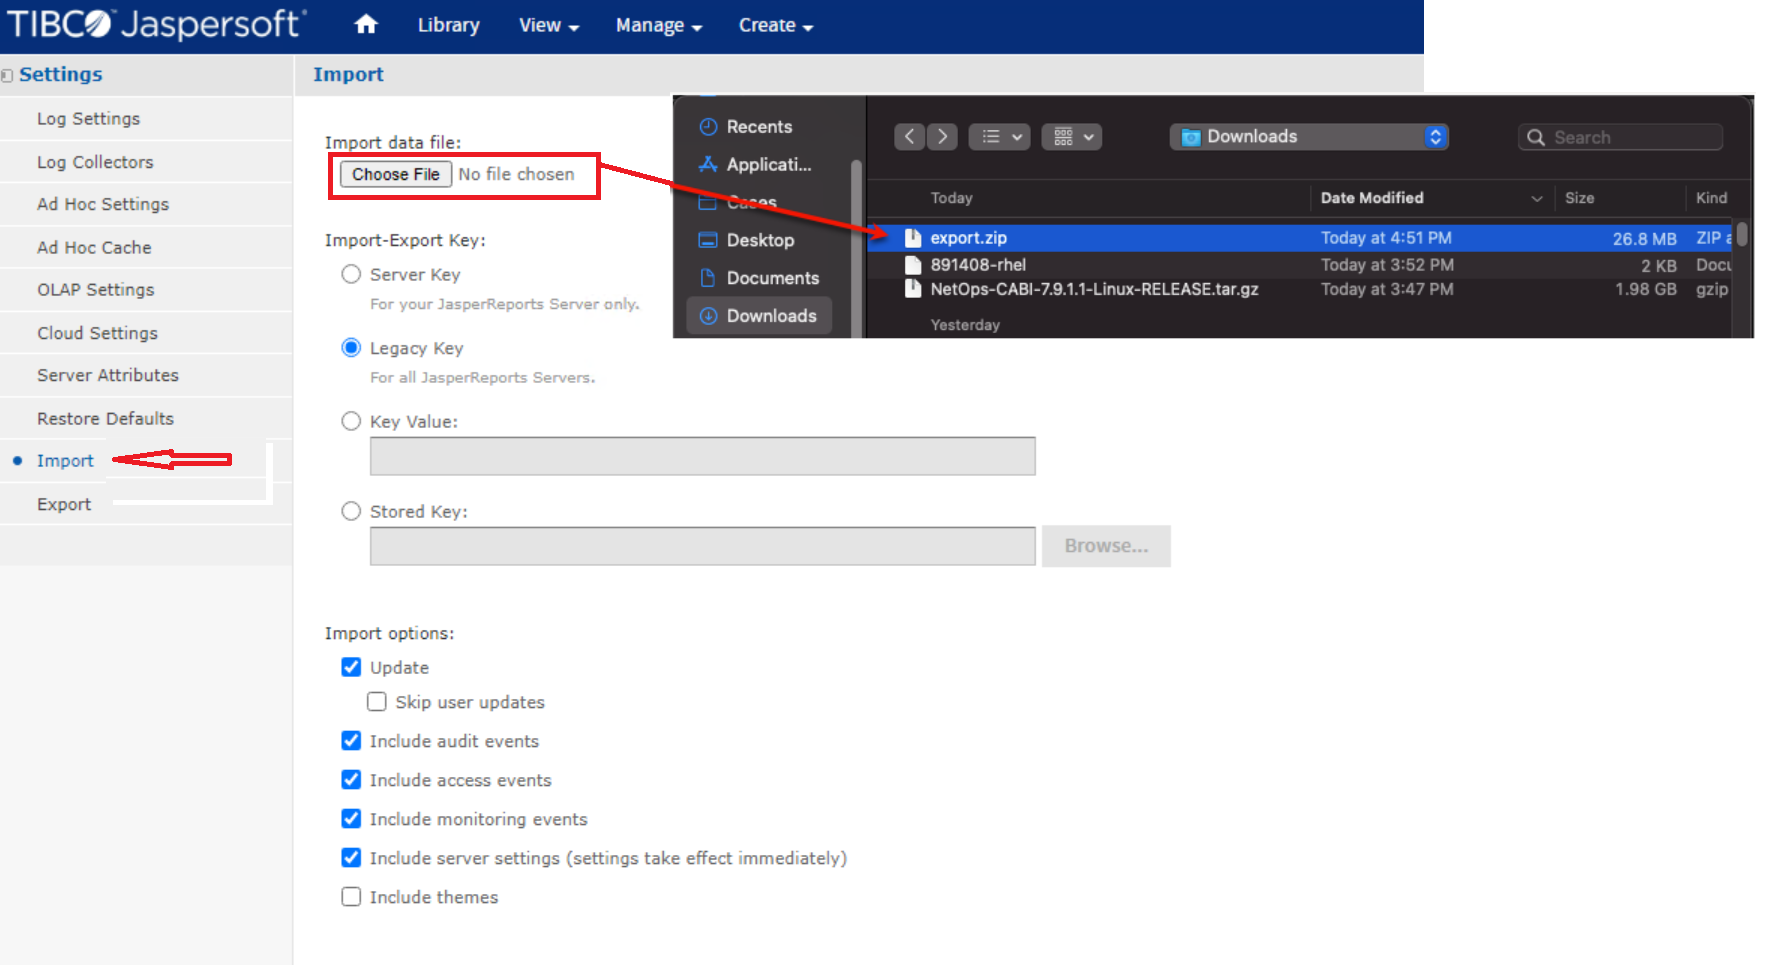Enable the Skip user updates checkbox
1778x965 pixels.
377,702
